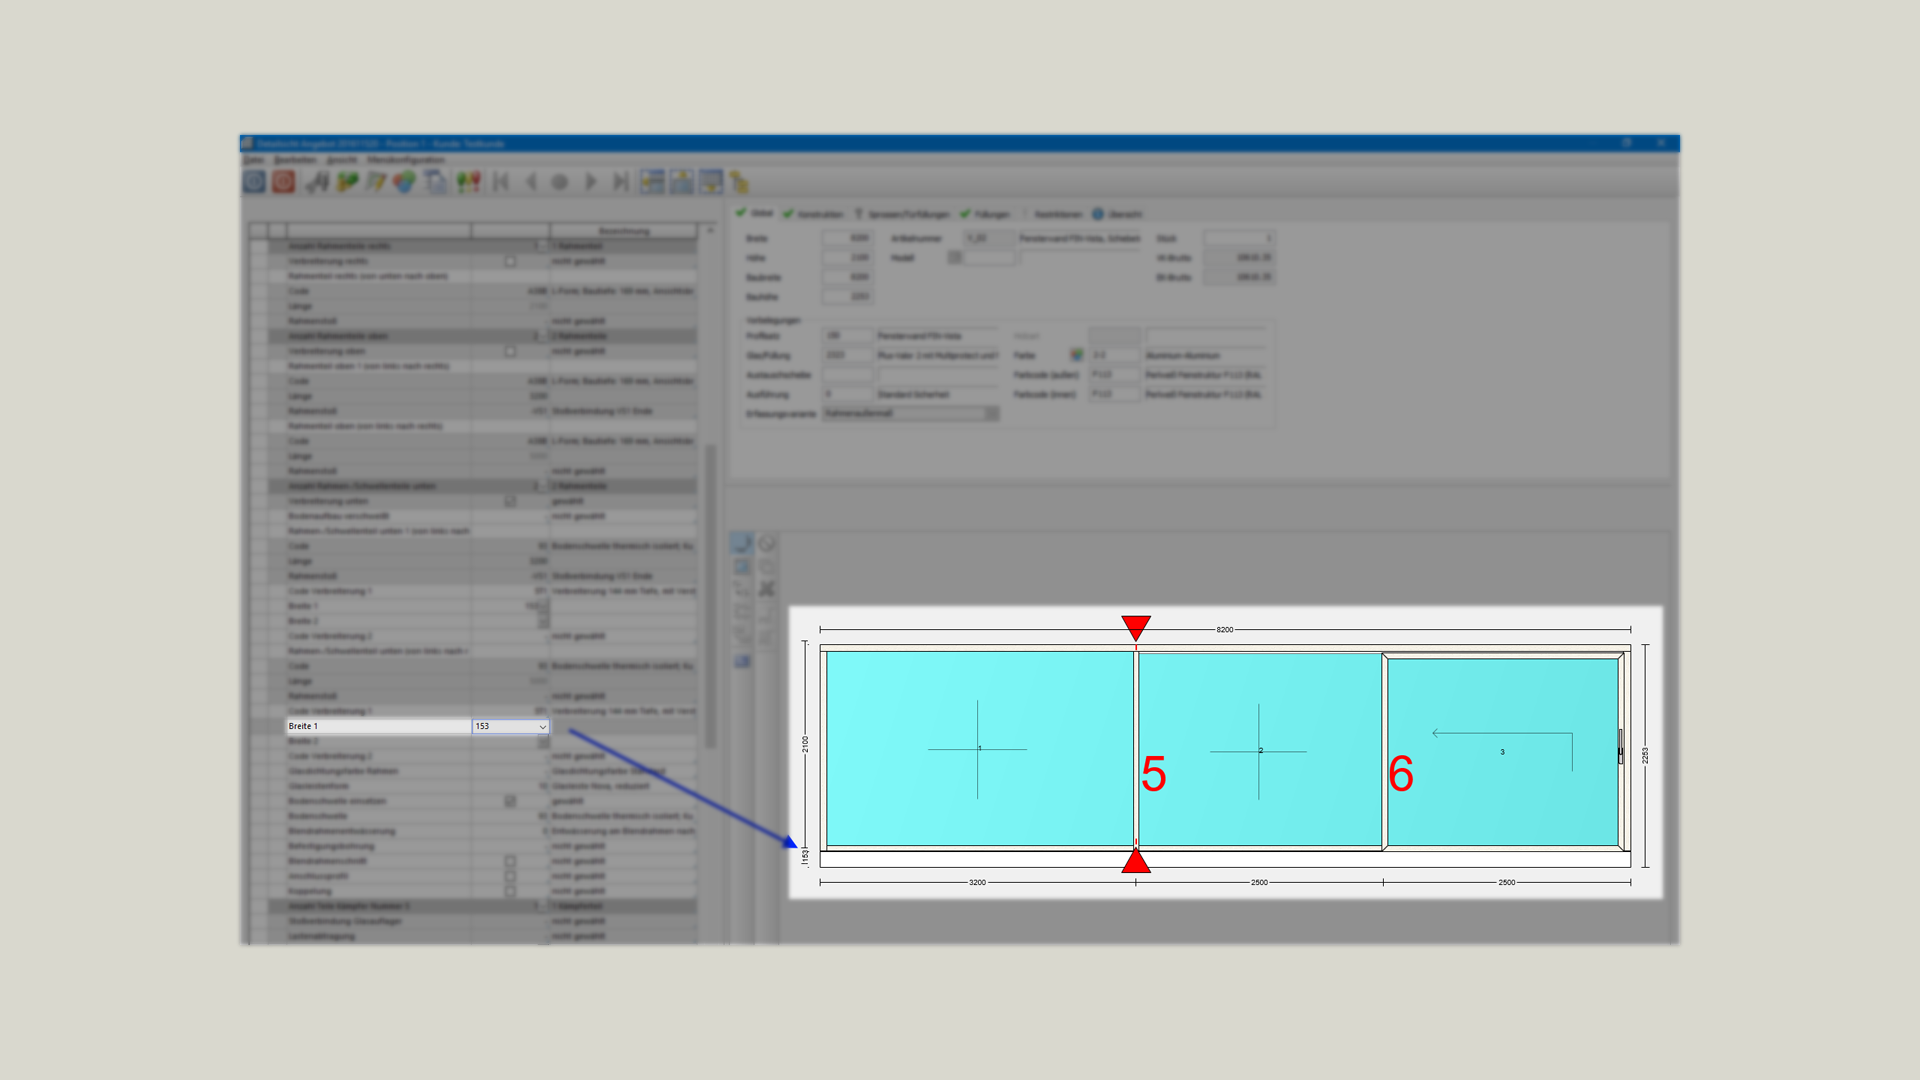The image size is (1920, 1080).
Task: Jump to last position toolbar arrow
Action: [621, 182]
